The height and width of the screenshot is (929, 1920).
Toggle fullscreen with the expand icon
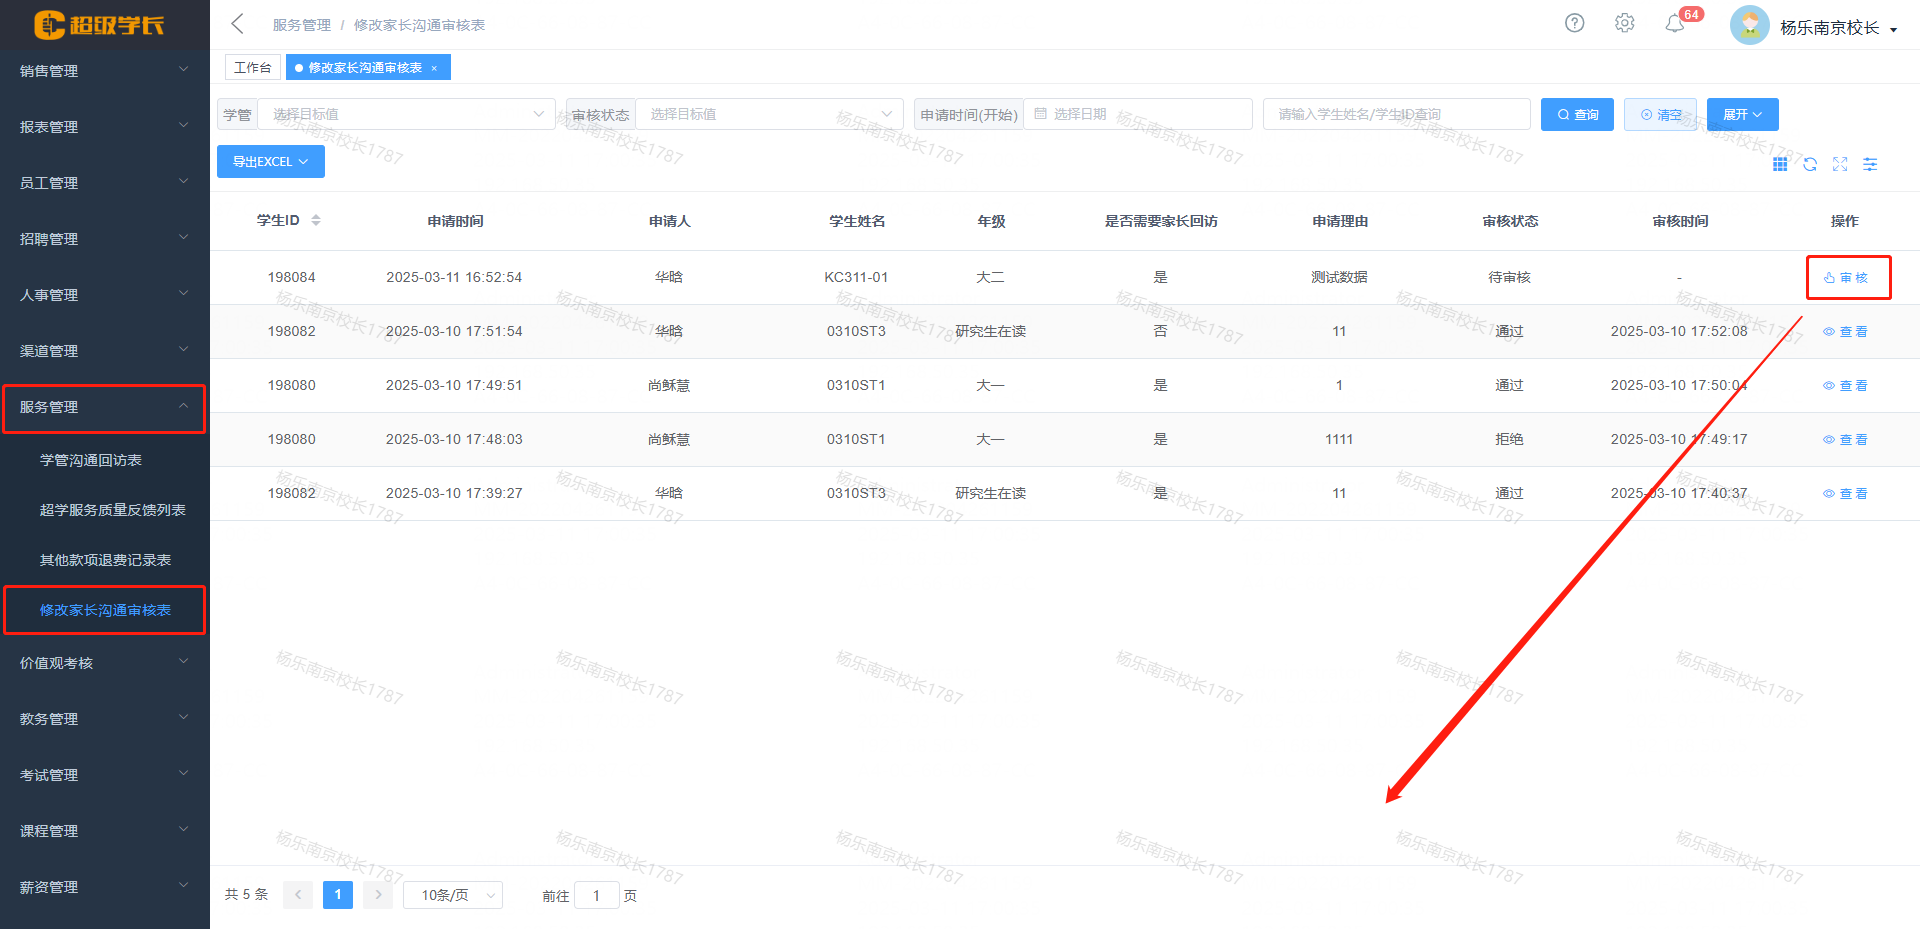[1840, 164]
